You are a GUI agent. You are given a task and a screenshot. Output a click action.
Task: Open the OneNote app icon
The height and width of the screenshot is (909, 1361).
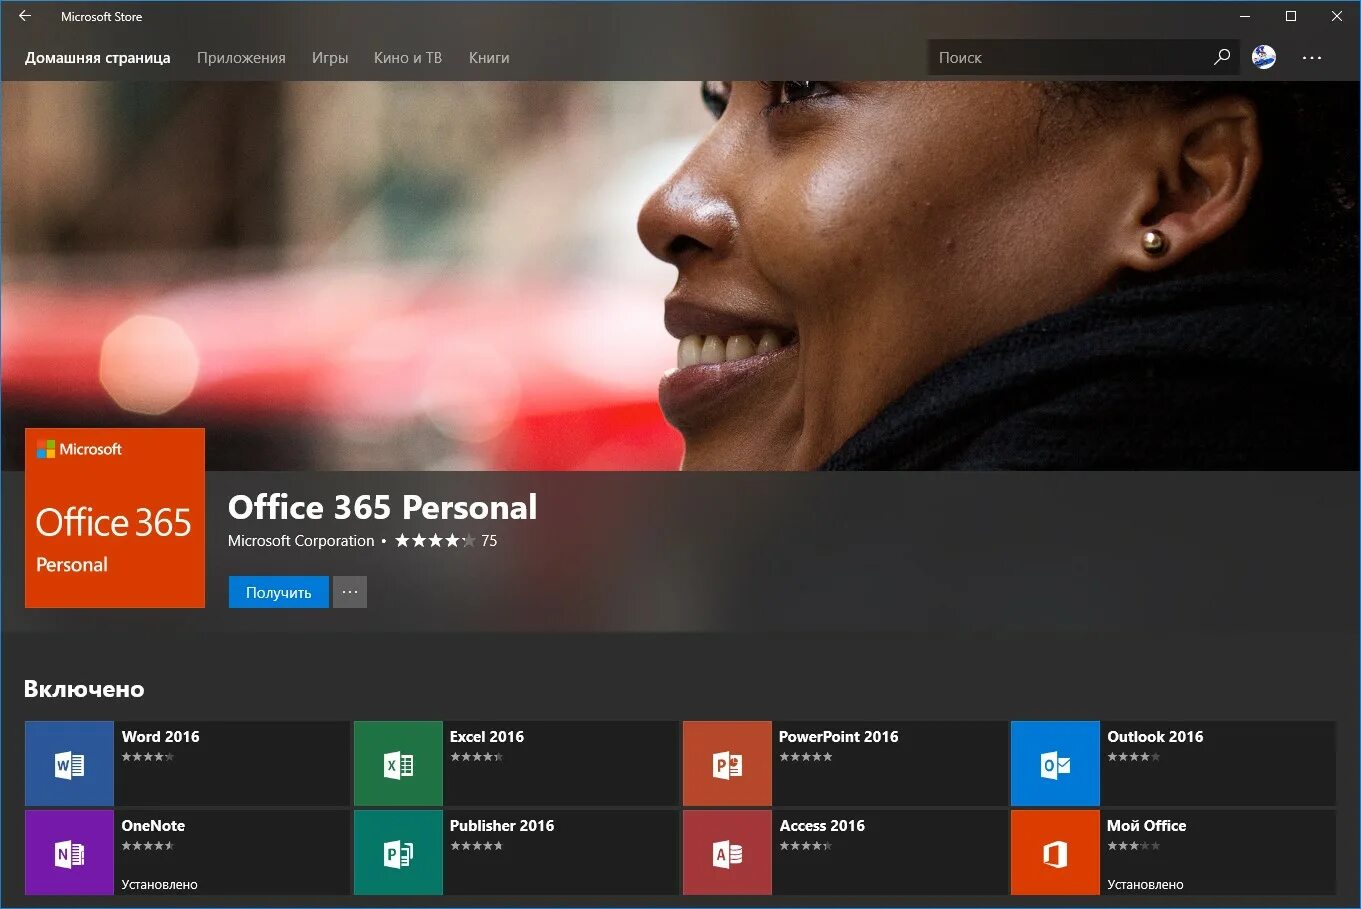pos(69,853)
